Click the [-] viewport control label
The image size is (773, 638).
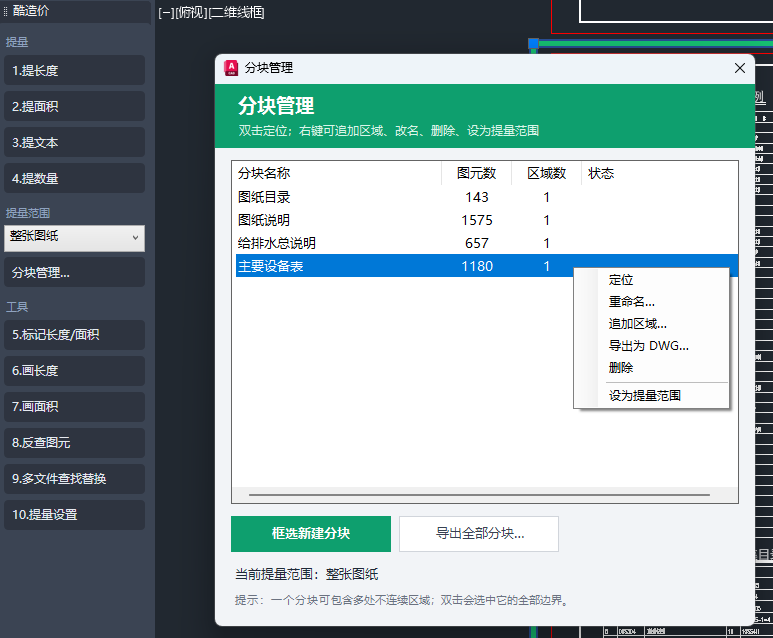click(x=166, y=12)
